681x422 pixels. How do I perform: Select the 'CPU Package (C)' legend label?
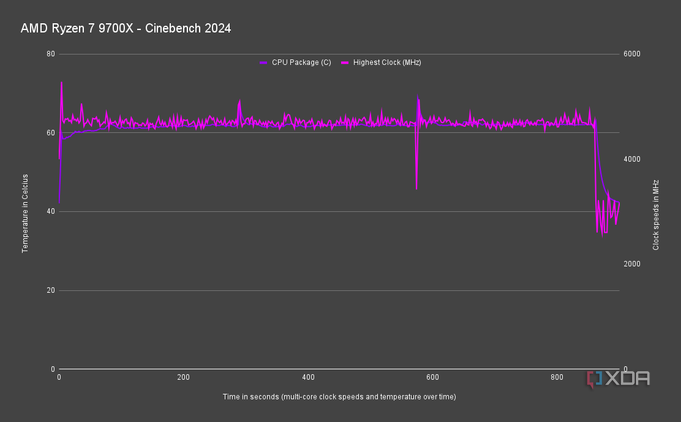[301, 63]
